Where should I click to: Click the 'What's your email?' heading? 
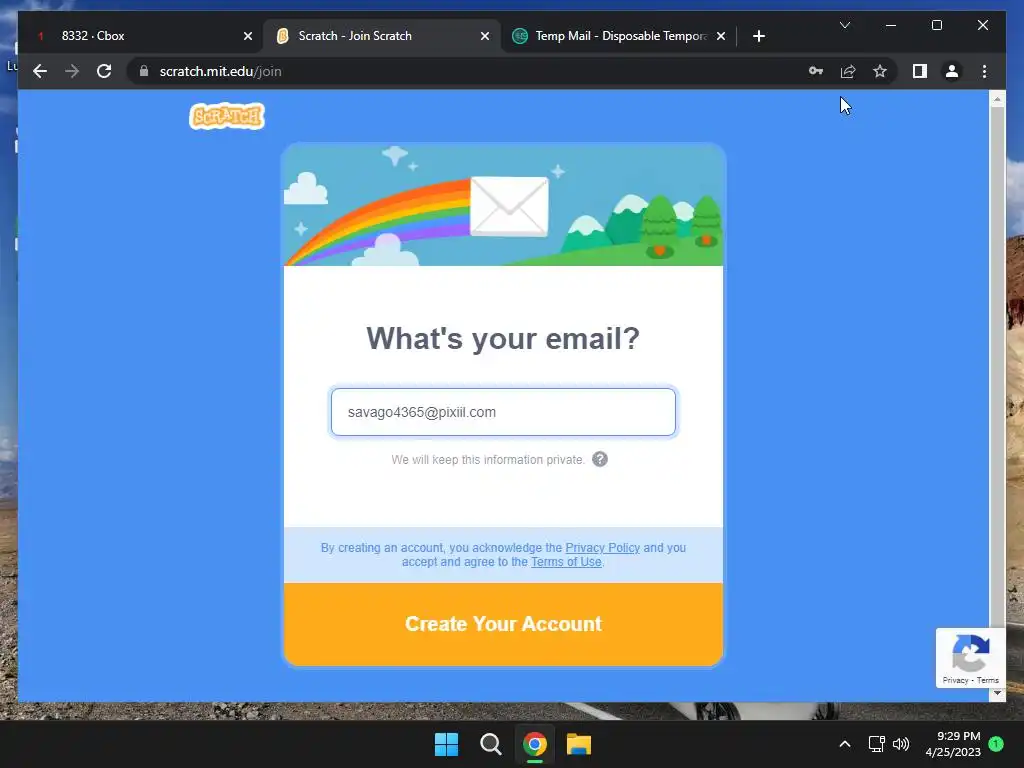tap(503, 338)
